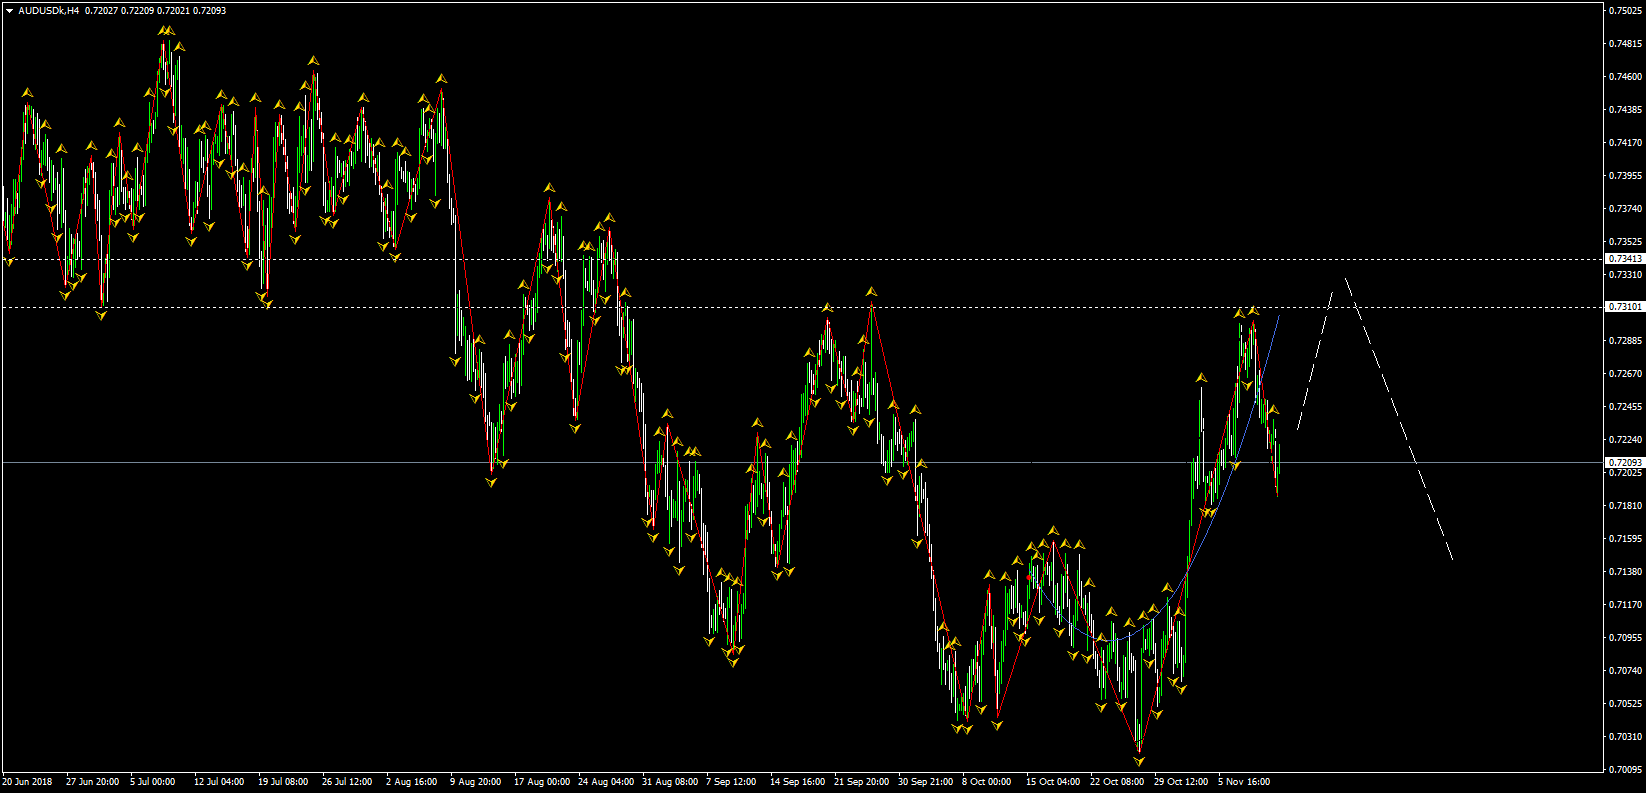Click the up fractal arrow above the 2 Aug peak

tap(440, 78)
